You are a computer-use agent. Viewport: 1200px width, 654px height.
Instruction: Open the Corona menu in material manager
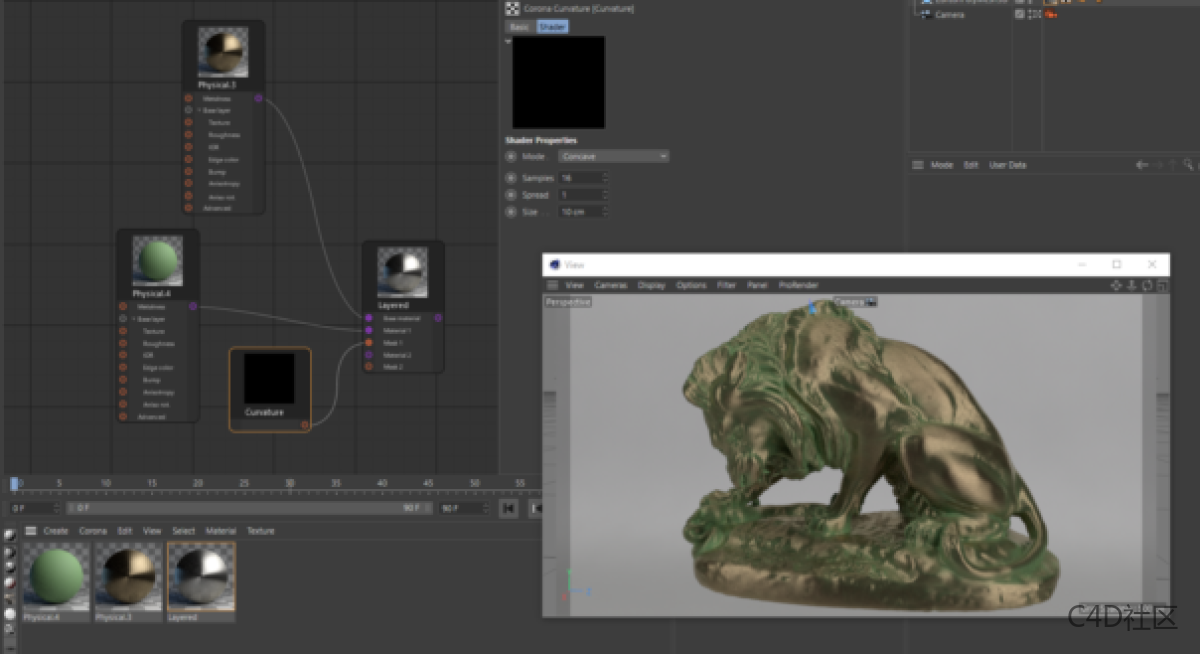(x=93, y=531)
